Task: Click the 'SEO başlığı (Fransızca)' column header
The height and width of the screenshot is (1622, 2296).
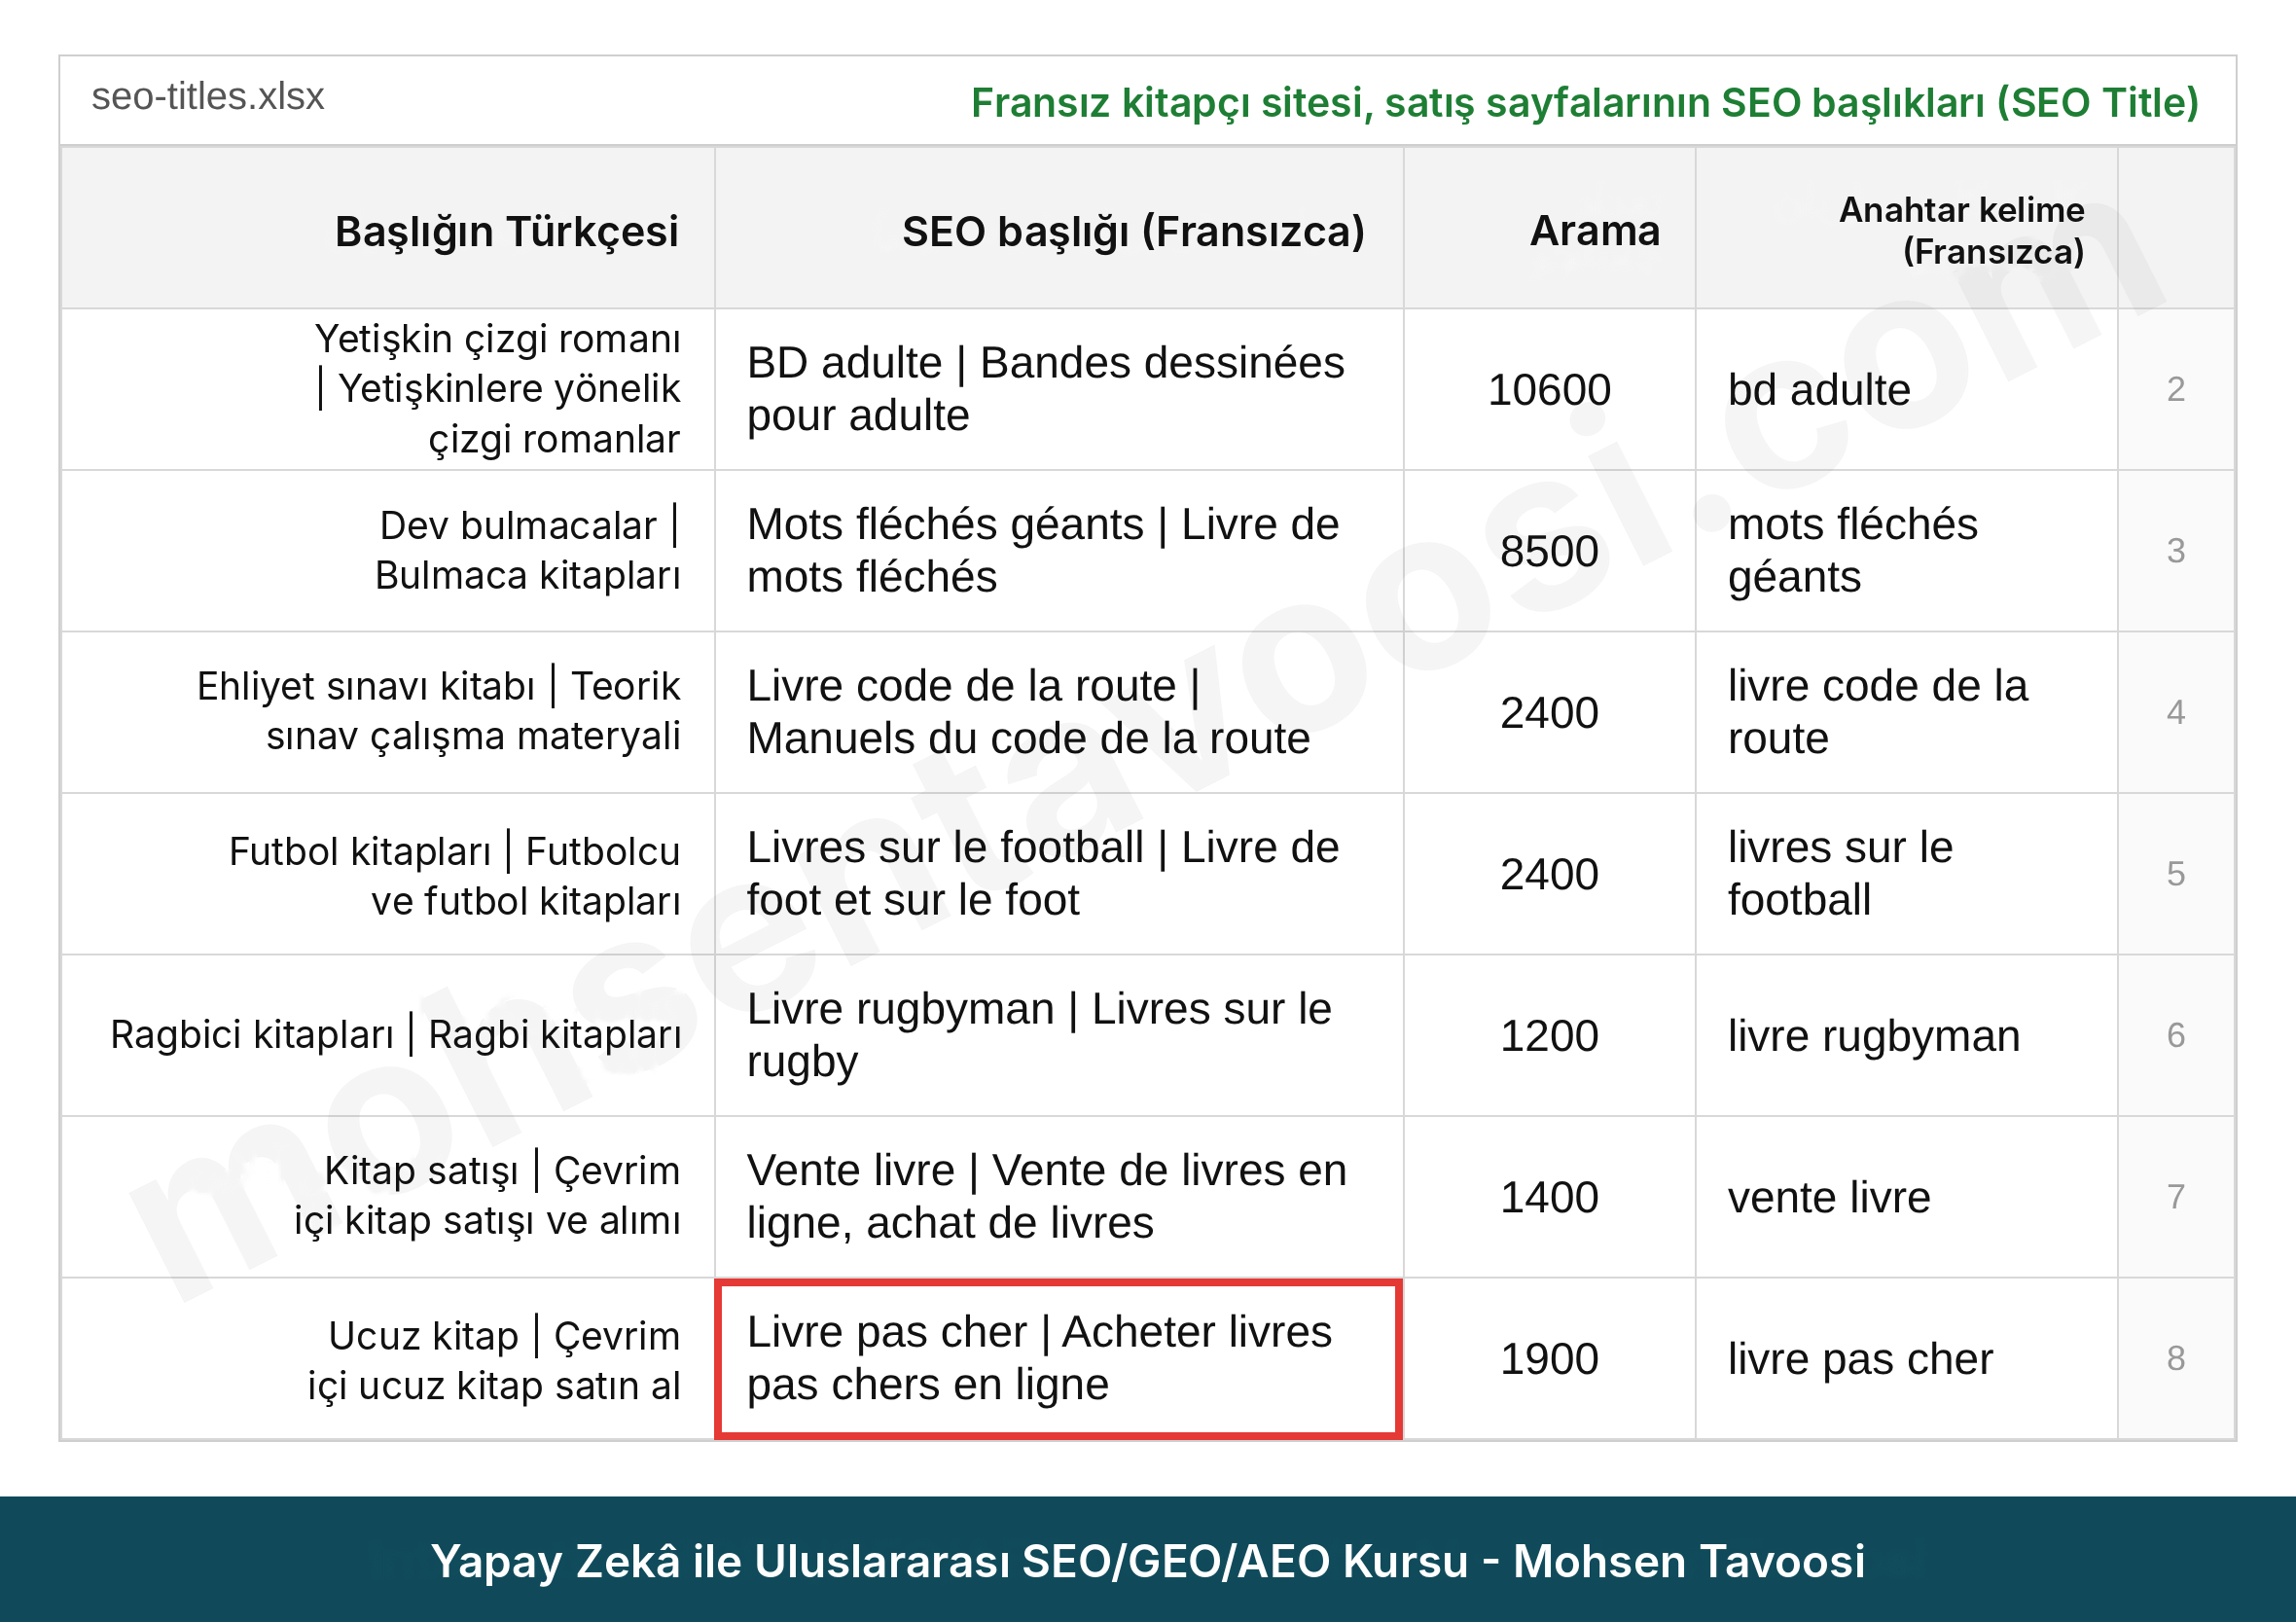Action: point(1059,229)
